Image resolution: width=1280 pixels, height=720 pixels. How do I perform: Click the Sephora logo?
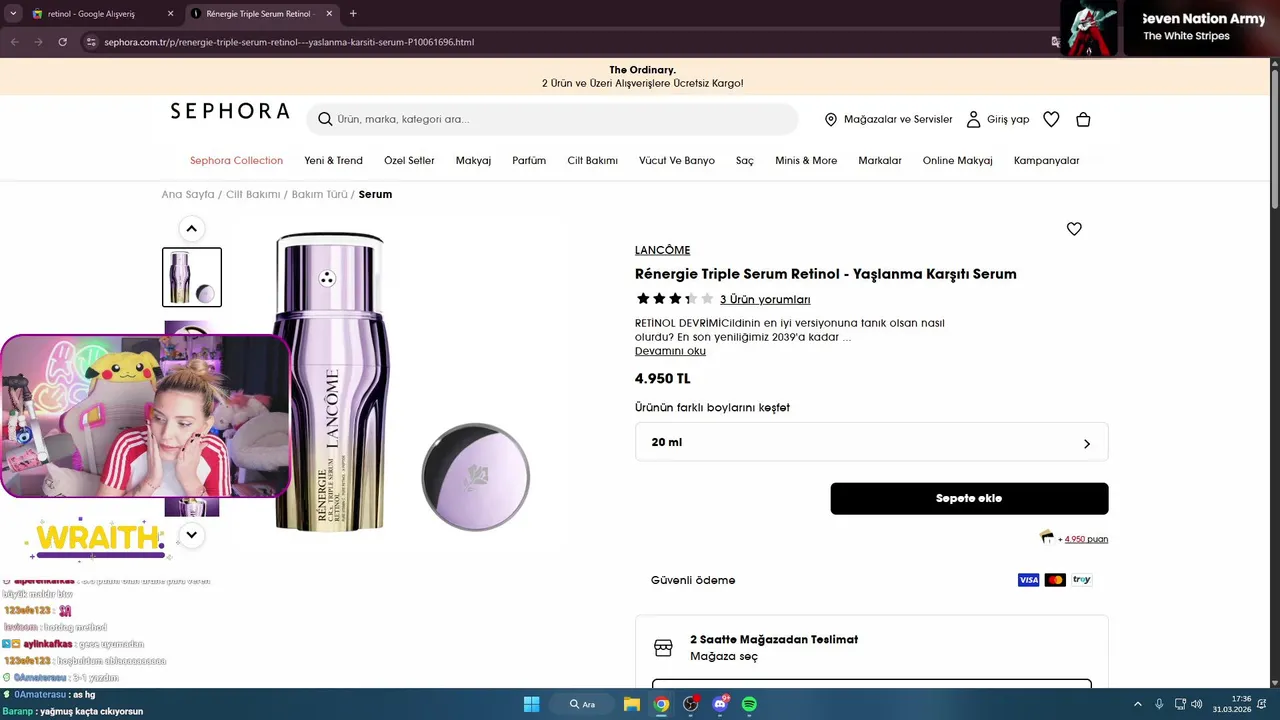click(229, 111)
